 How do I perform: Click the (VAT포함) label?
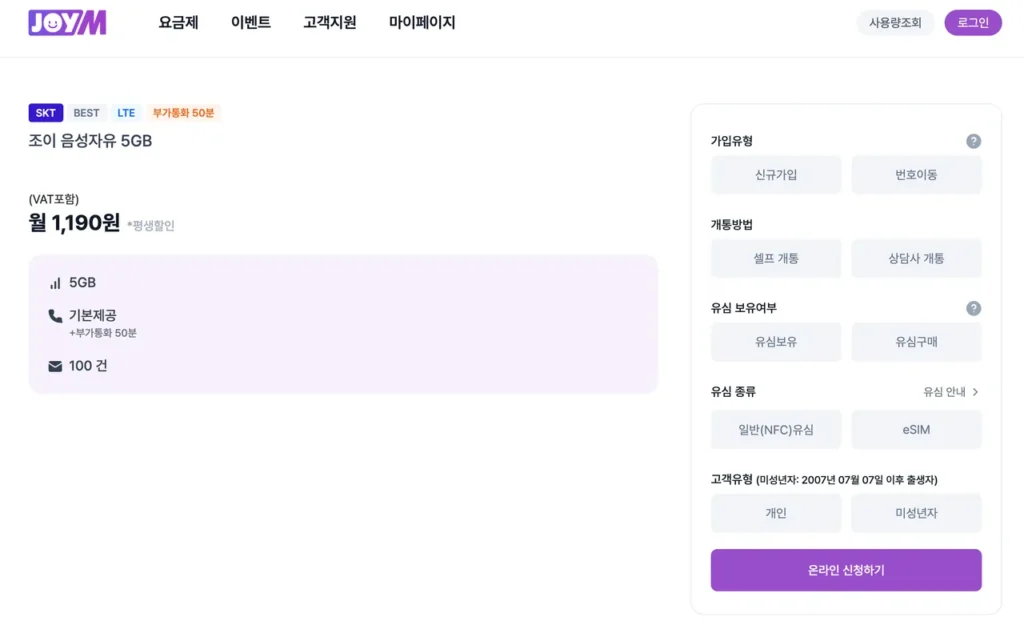(x=54, y=199)
